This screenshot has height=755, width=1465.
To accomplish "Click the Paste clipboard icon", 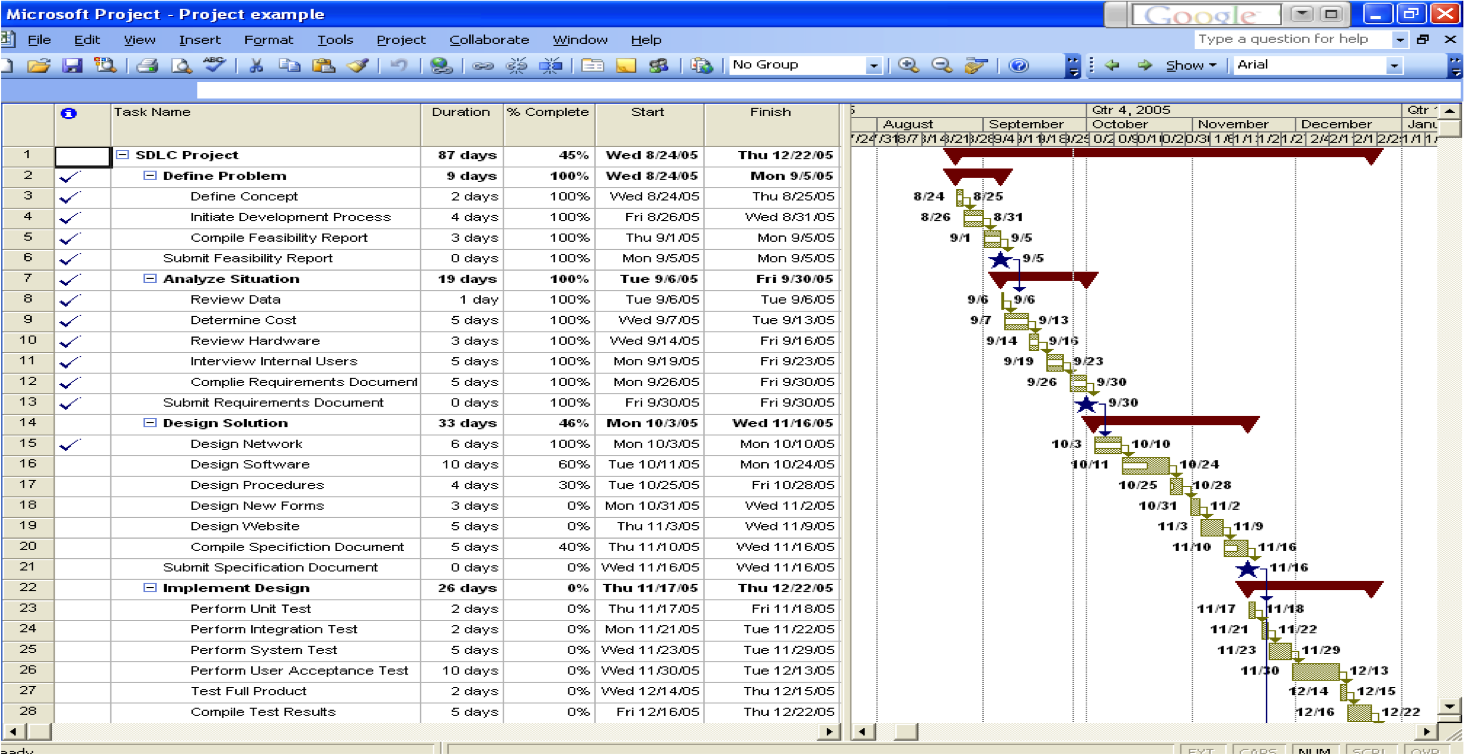I will 322,65.
